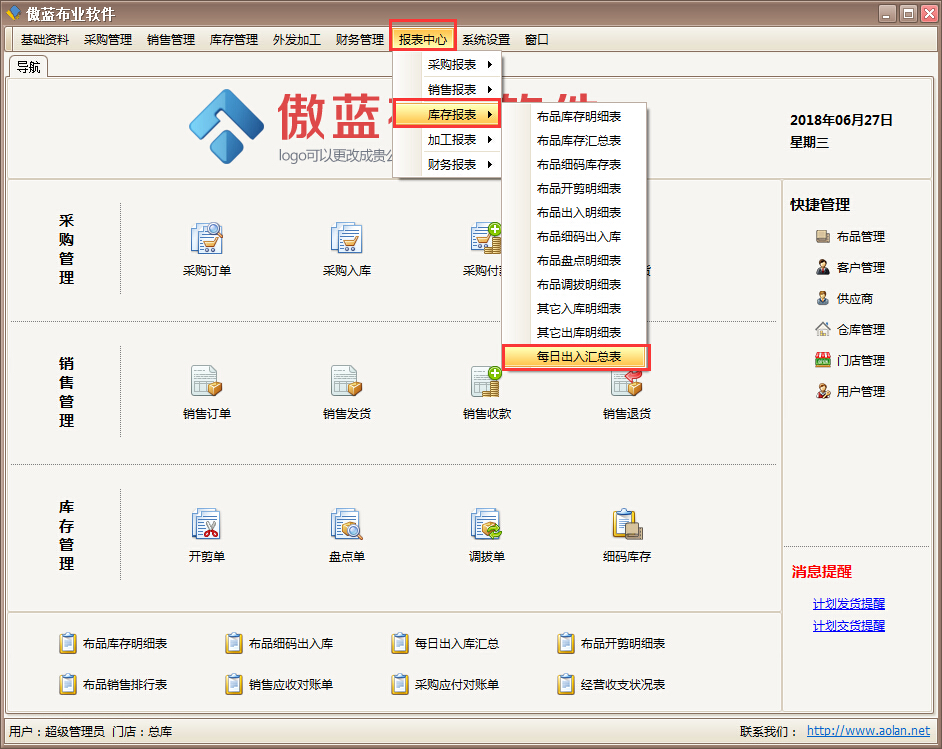
Task: Expand the 采购报表 submenu
Action: [452, 65]
